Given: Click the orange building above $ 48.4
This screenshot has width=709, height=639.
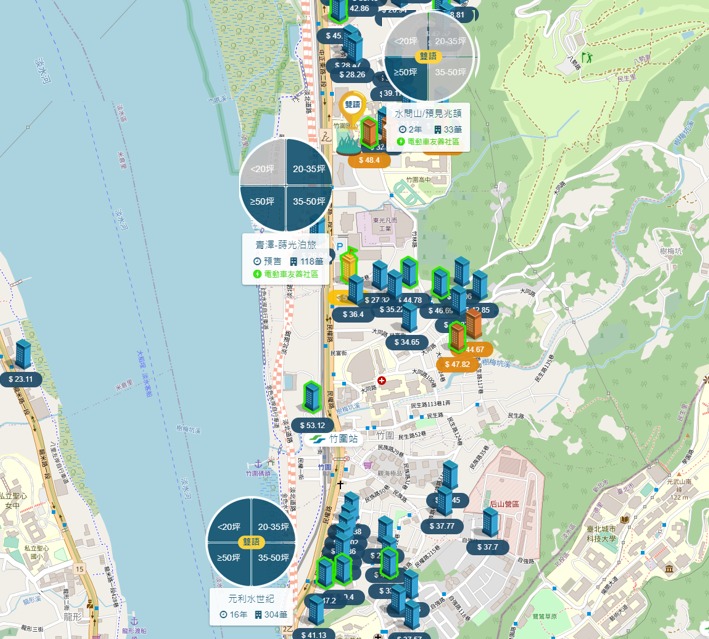Looking at the screenshot, I should click(x=369, y=133).
